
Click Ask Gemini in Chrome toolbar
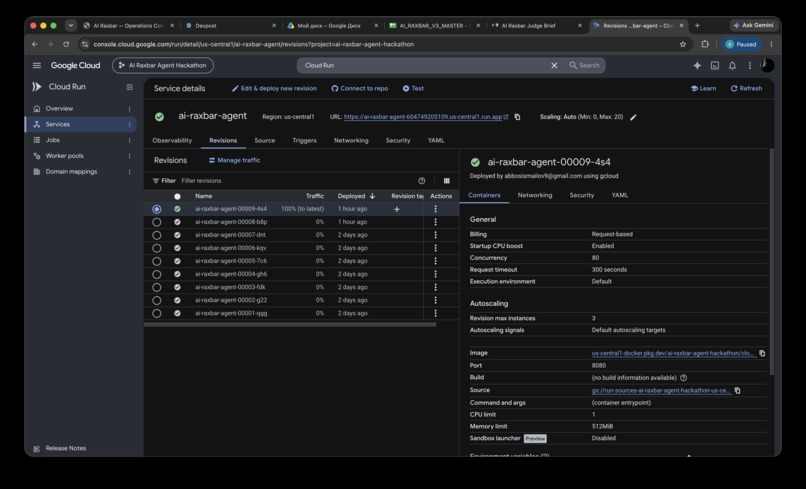754,25
